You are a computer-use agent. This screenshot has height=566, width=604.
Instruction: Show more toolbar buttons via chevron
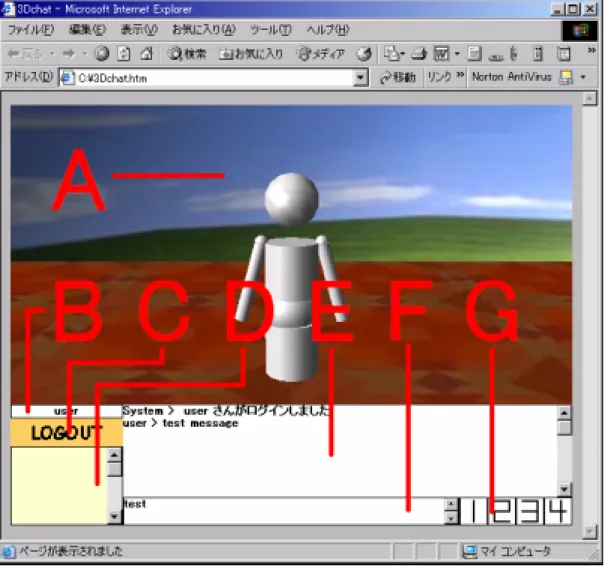pyautogui.click(x=591, y=50)
